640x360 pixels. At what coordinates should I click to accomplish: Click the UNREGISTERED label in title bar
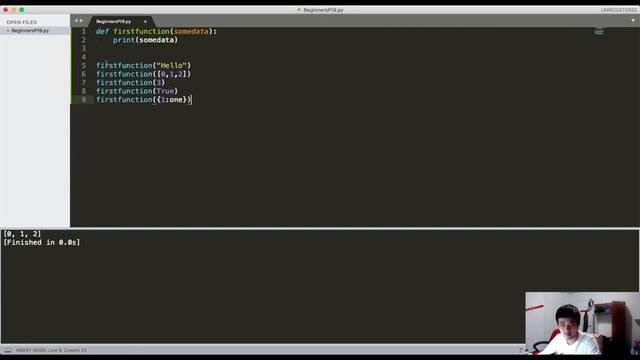click(619, 10)
